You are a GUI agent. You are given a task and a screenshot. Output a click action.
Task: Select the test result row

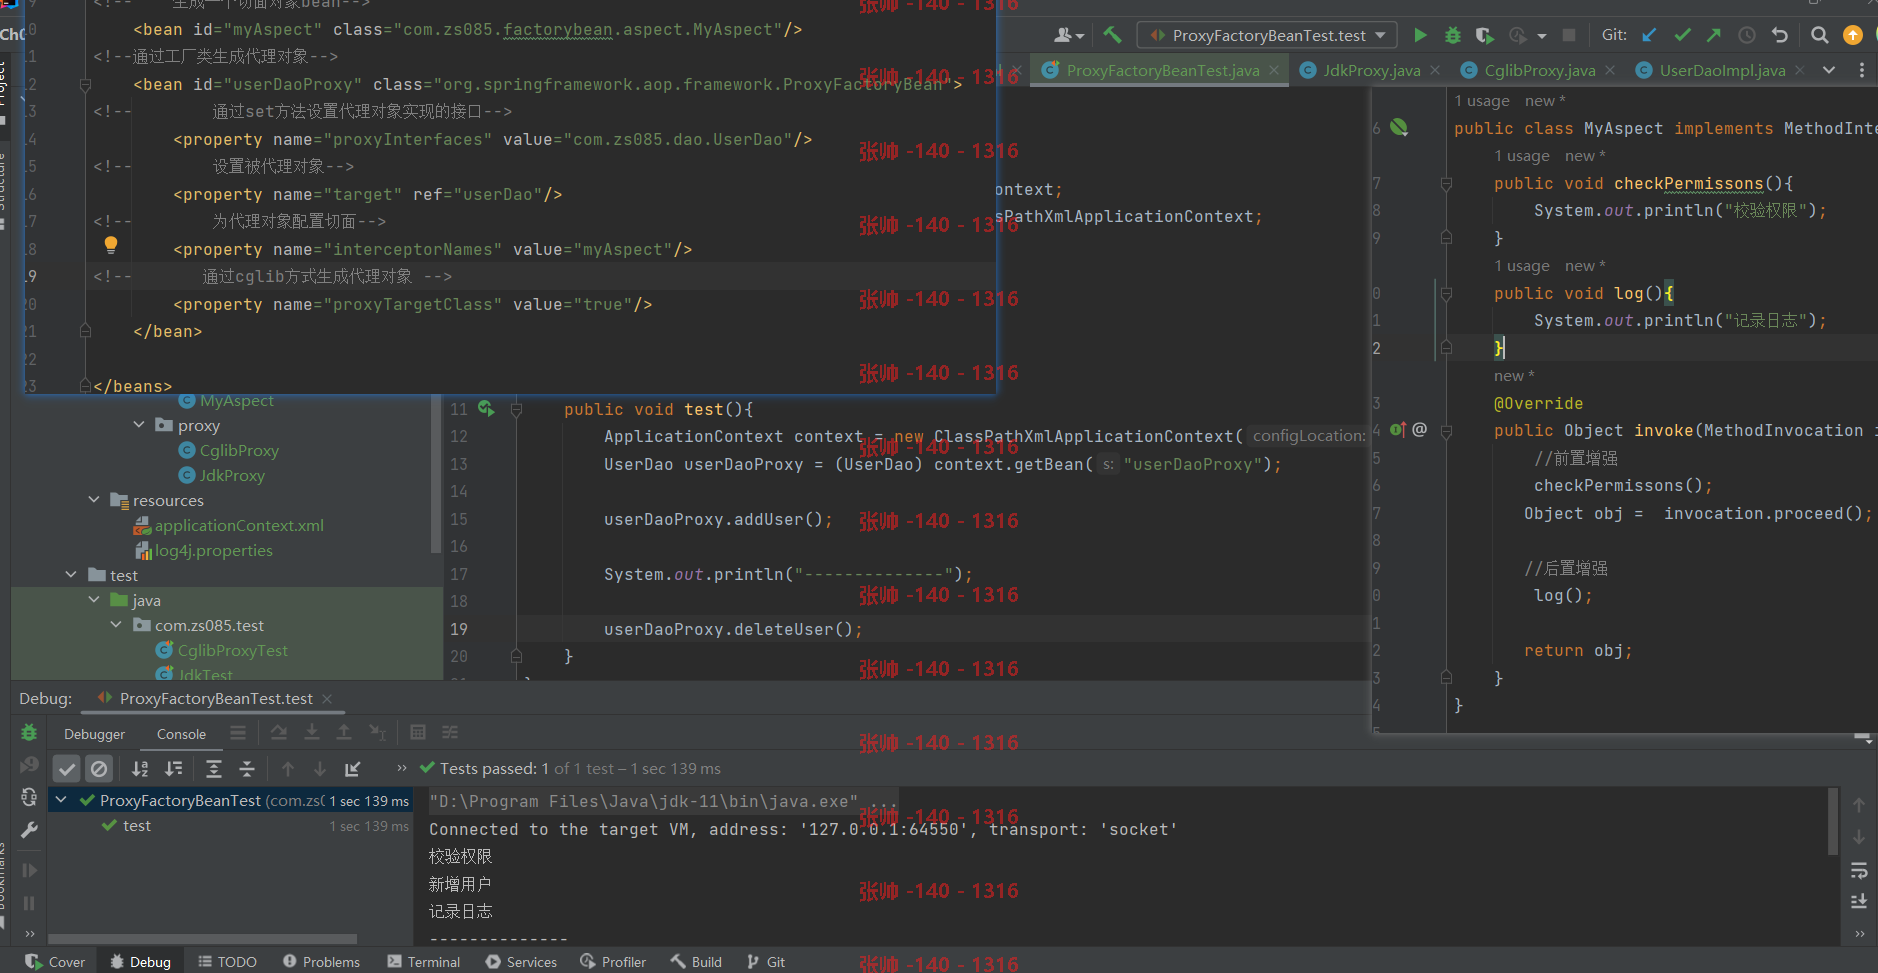231,826
